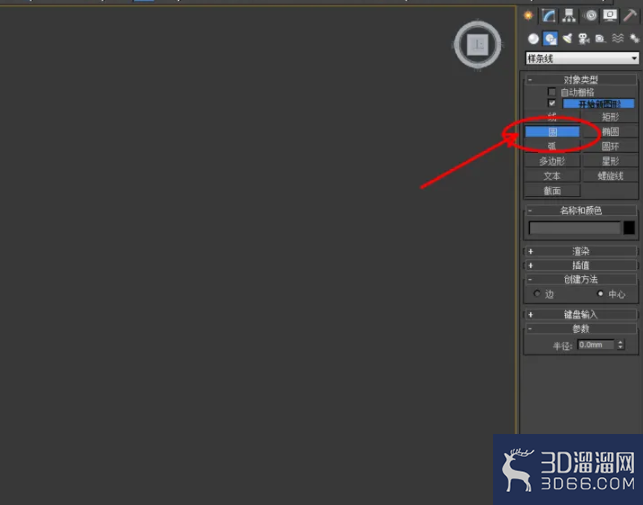Open the Motion panel tab
Screen dimensions: 643x505
[591, 16]
